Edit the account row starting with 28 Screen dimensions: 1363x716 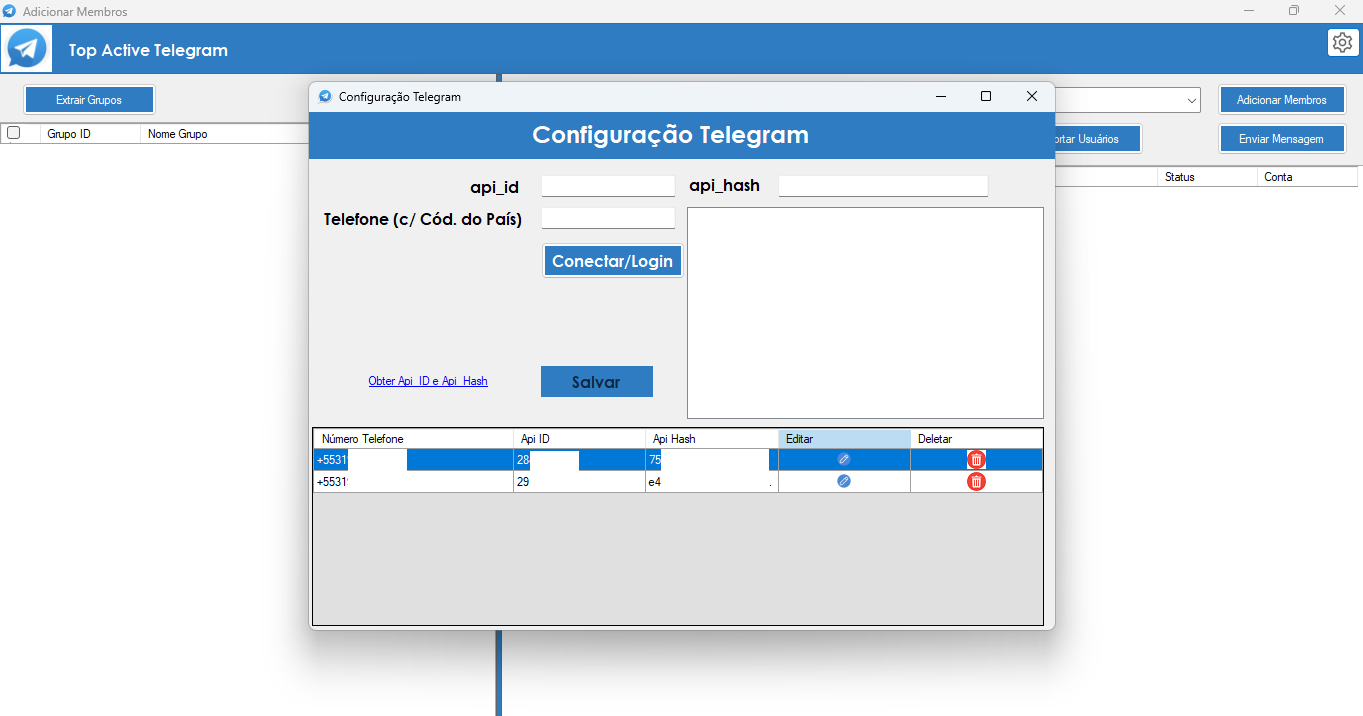pyautogui.click(x=844, y=459)
